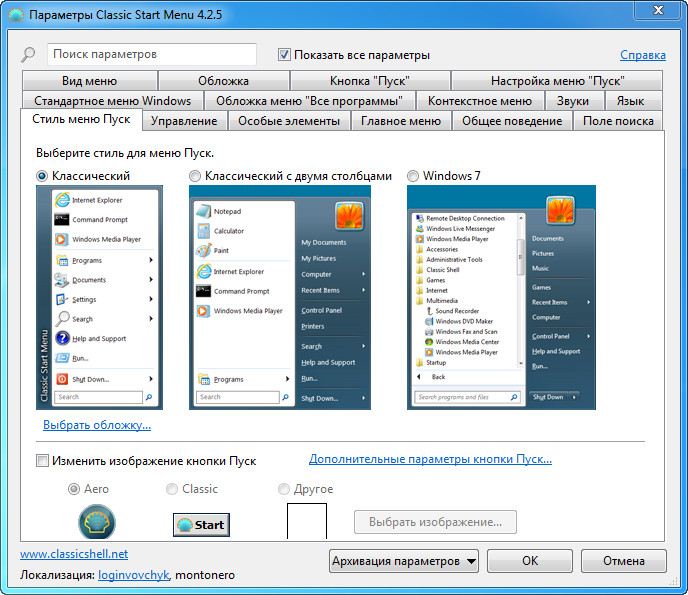Check 'Изменить изображение кнопки Пуск' option
Viewport: 688px width, 595px height.
42,461
